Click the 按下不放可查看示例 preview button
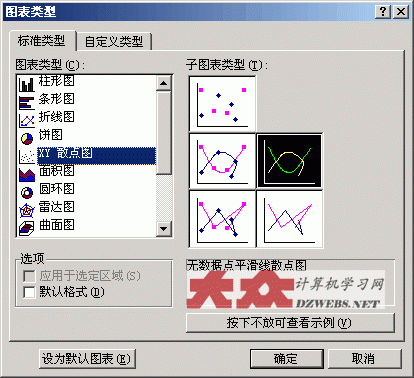Viewport: 414px width, 378px height. coord(290,323)
